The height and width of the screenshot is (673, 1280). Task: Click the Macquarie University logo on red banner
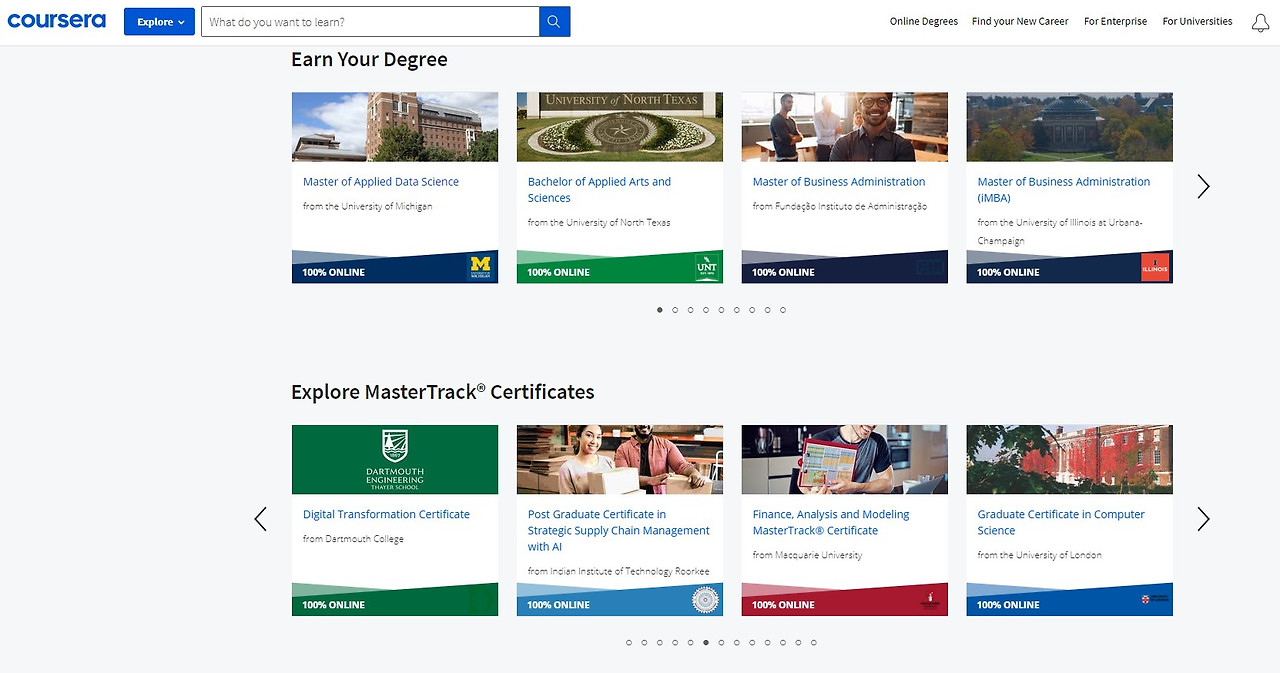[x=930, y=600]
